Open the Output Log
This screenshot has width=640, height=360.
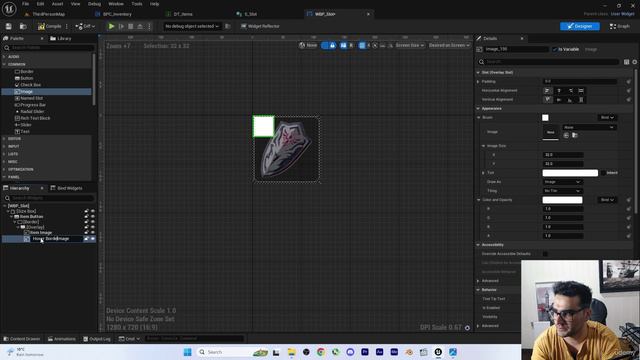tap(97, 339)
